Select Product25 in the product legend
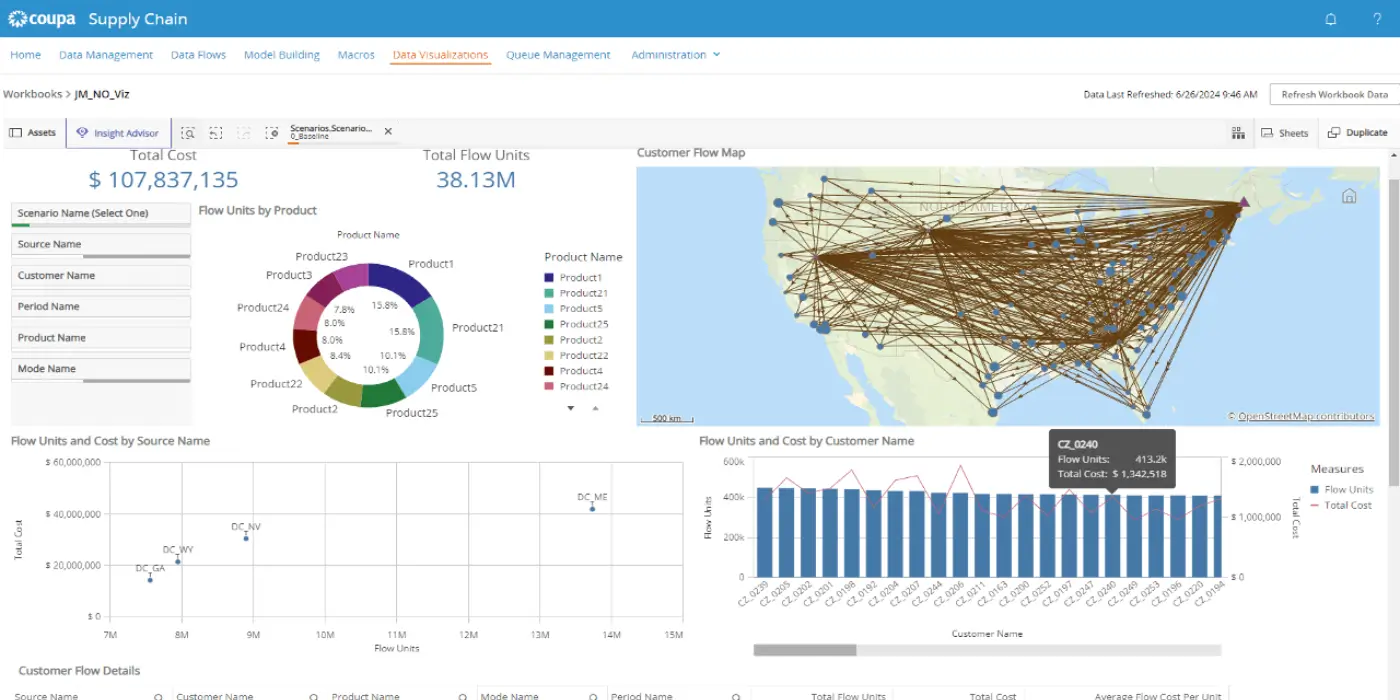Screen dimensions: 1400x700 575,324
